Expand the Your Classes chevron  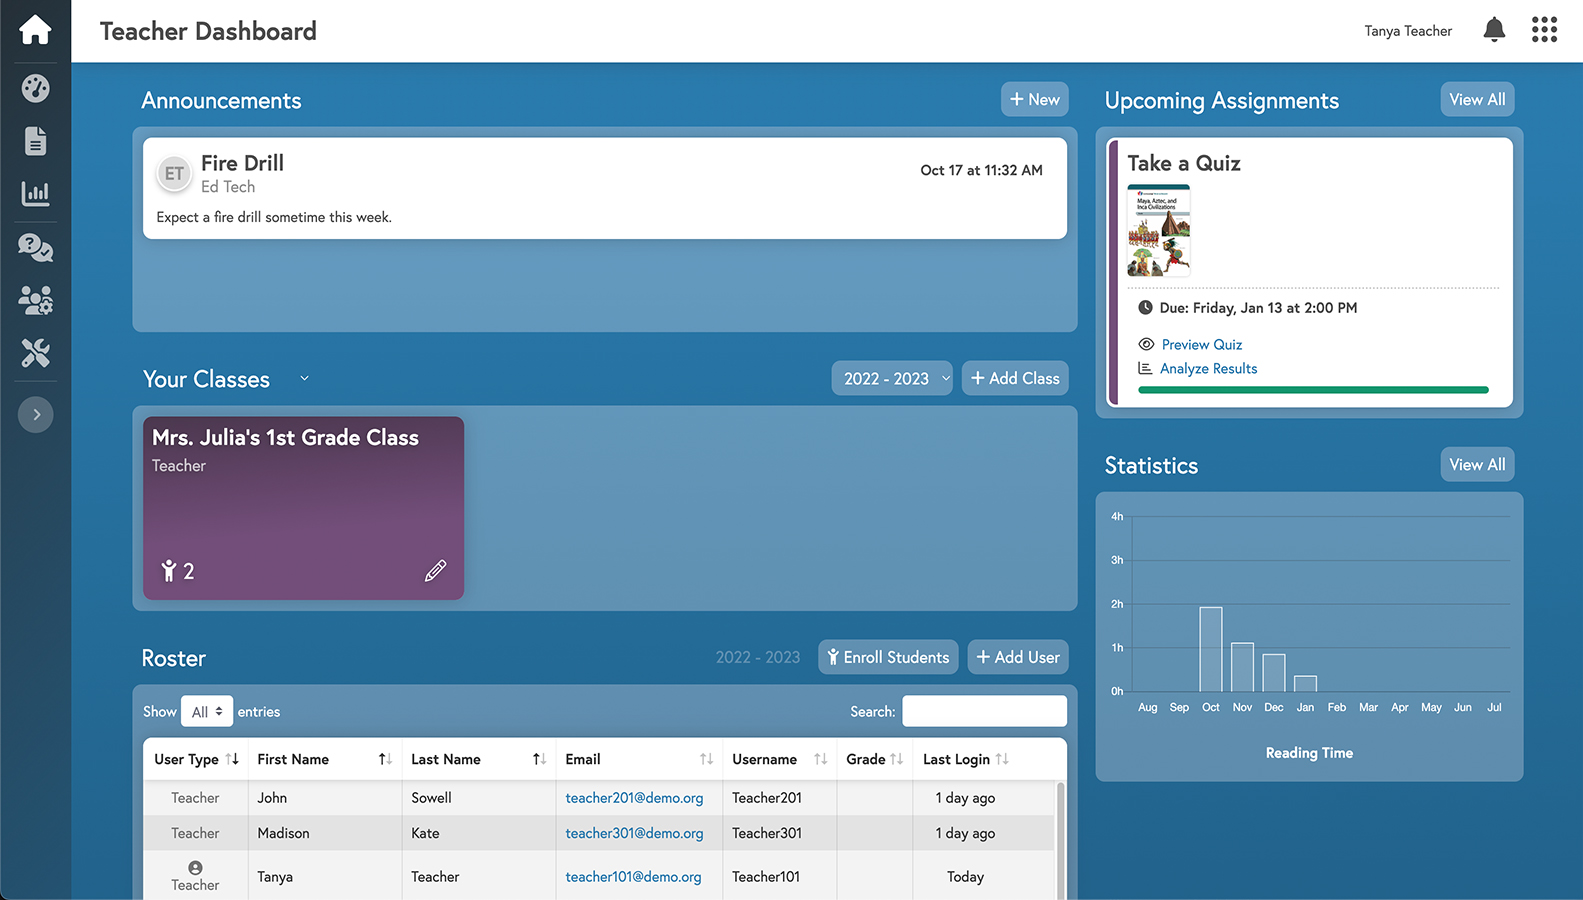[304, 379]
